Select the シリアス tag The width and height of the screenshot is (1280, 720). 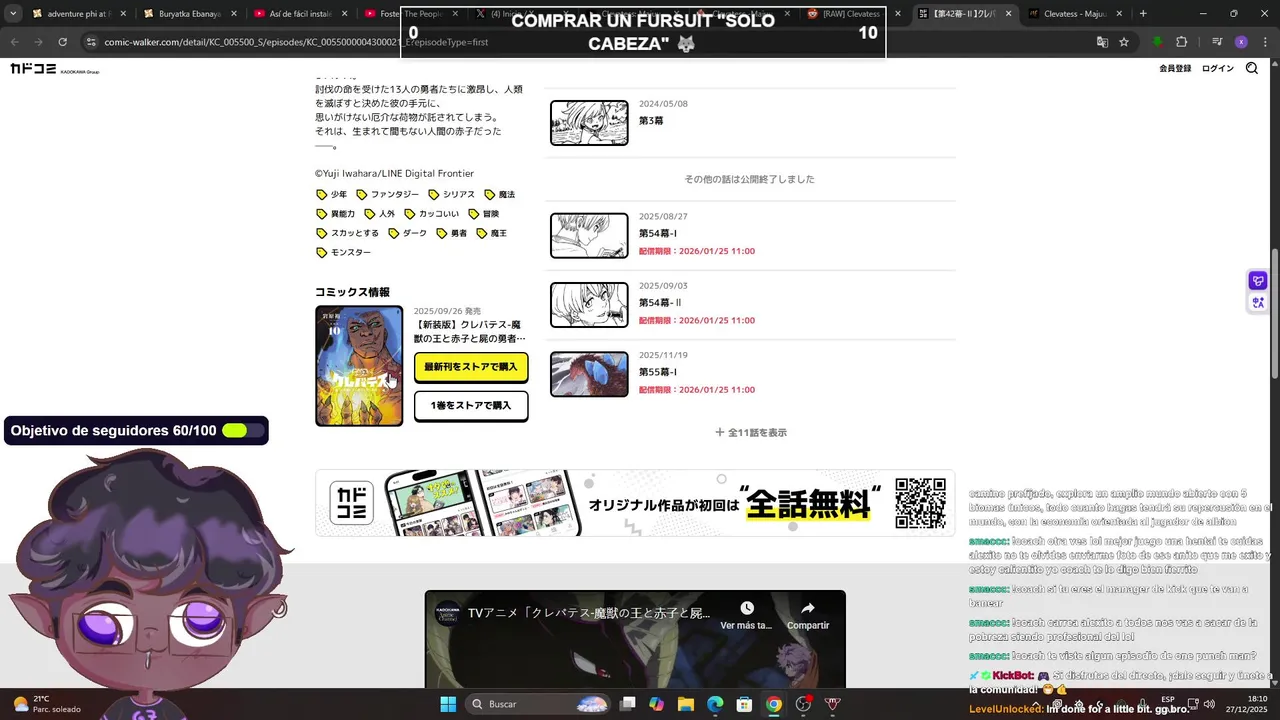click(452, 195)
